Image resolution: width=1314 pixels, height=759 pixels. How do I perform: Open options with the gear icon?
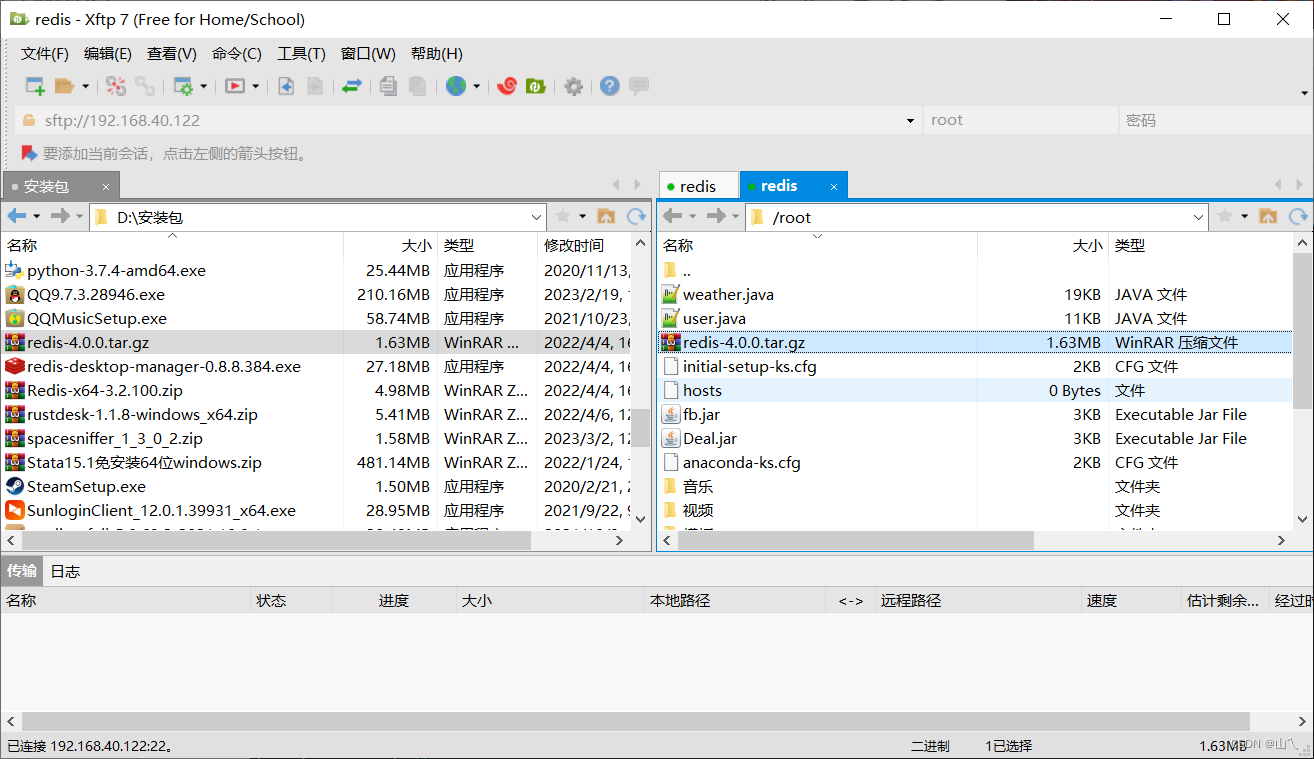pyautogui.click(x=573, y=86)
